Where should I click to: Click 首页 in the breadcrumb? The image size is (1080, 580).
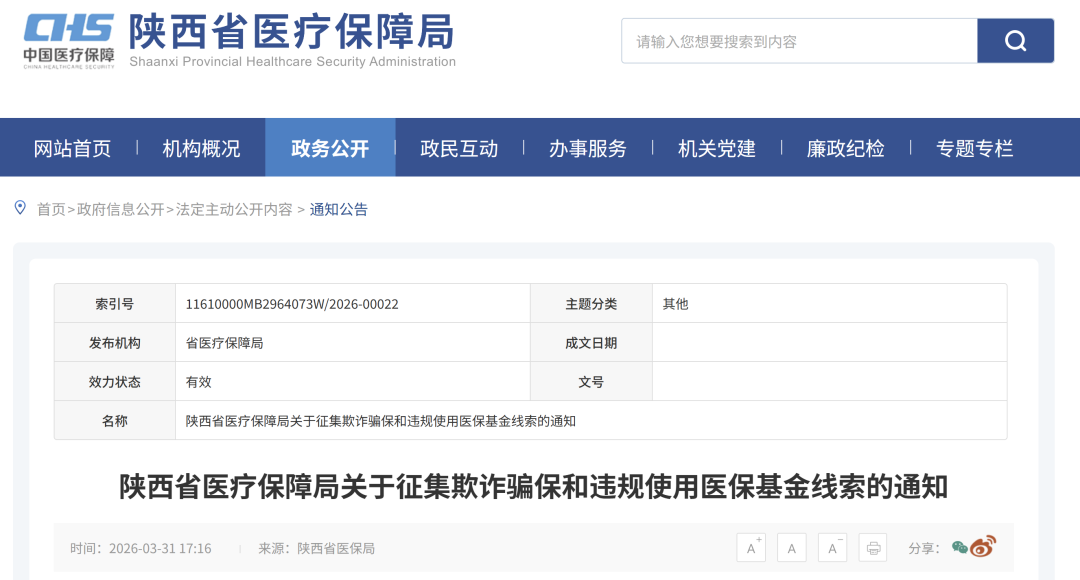coord(51,209)
